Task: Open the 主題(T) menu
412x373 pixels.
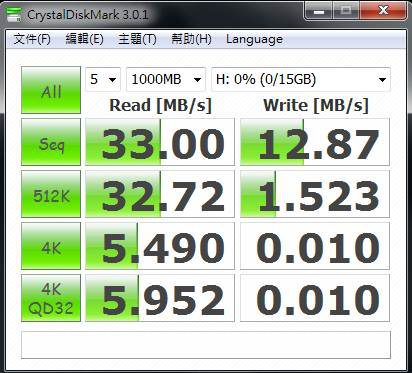Action: (x=137, y=39)
